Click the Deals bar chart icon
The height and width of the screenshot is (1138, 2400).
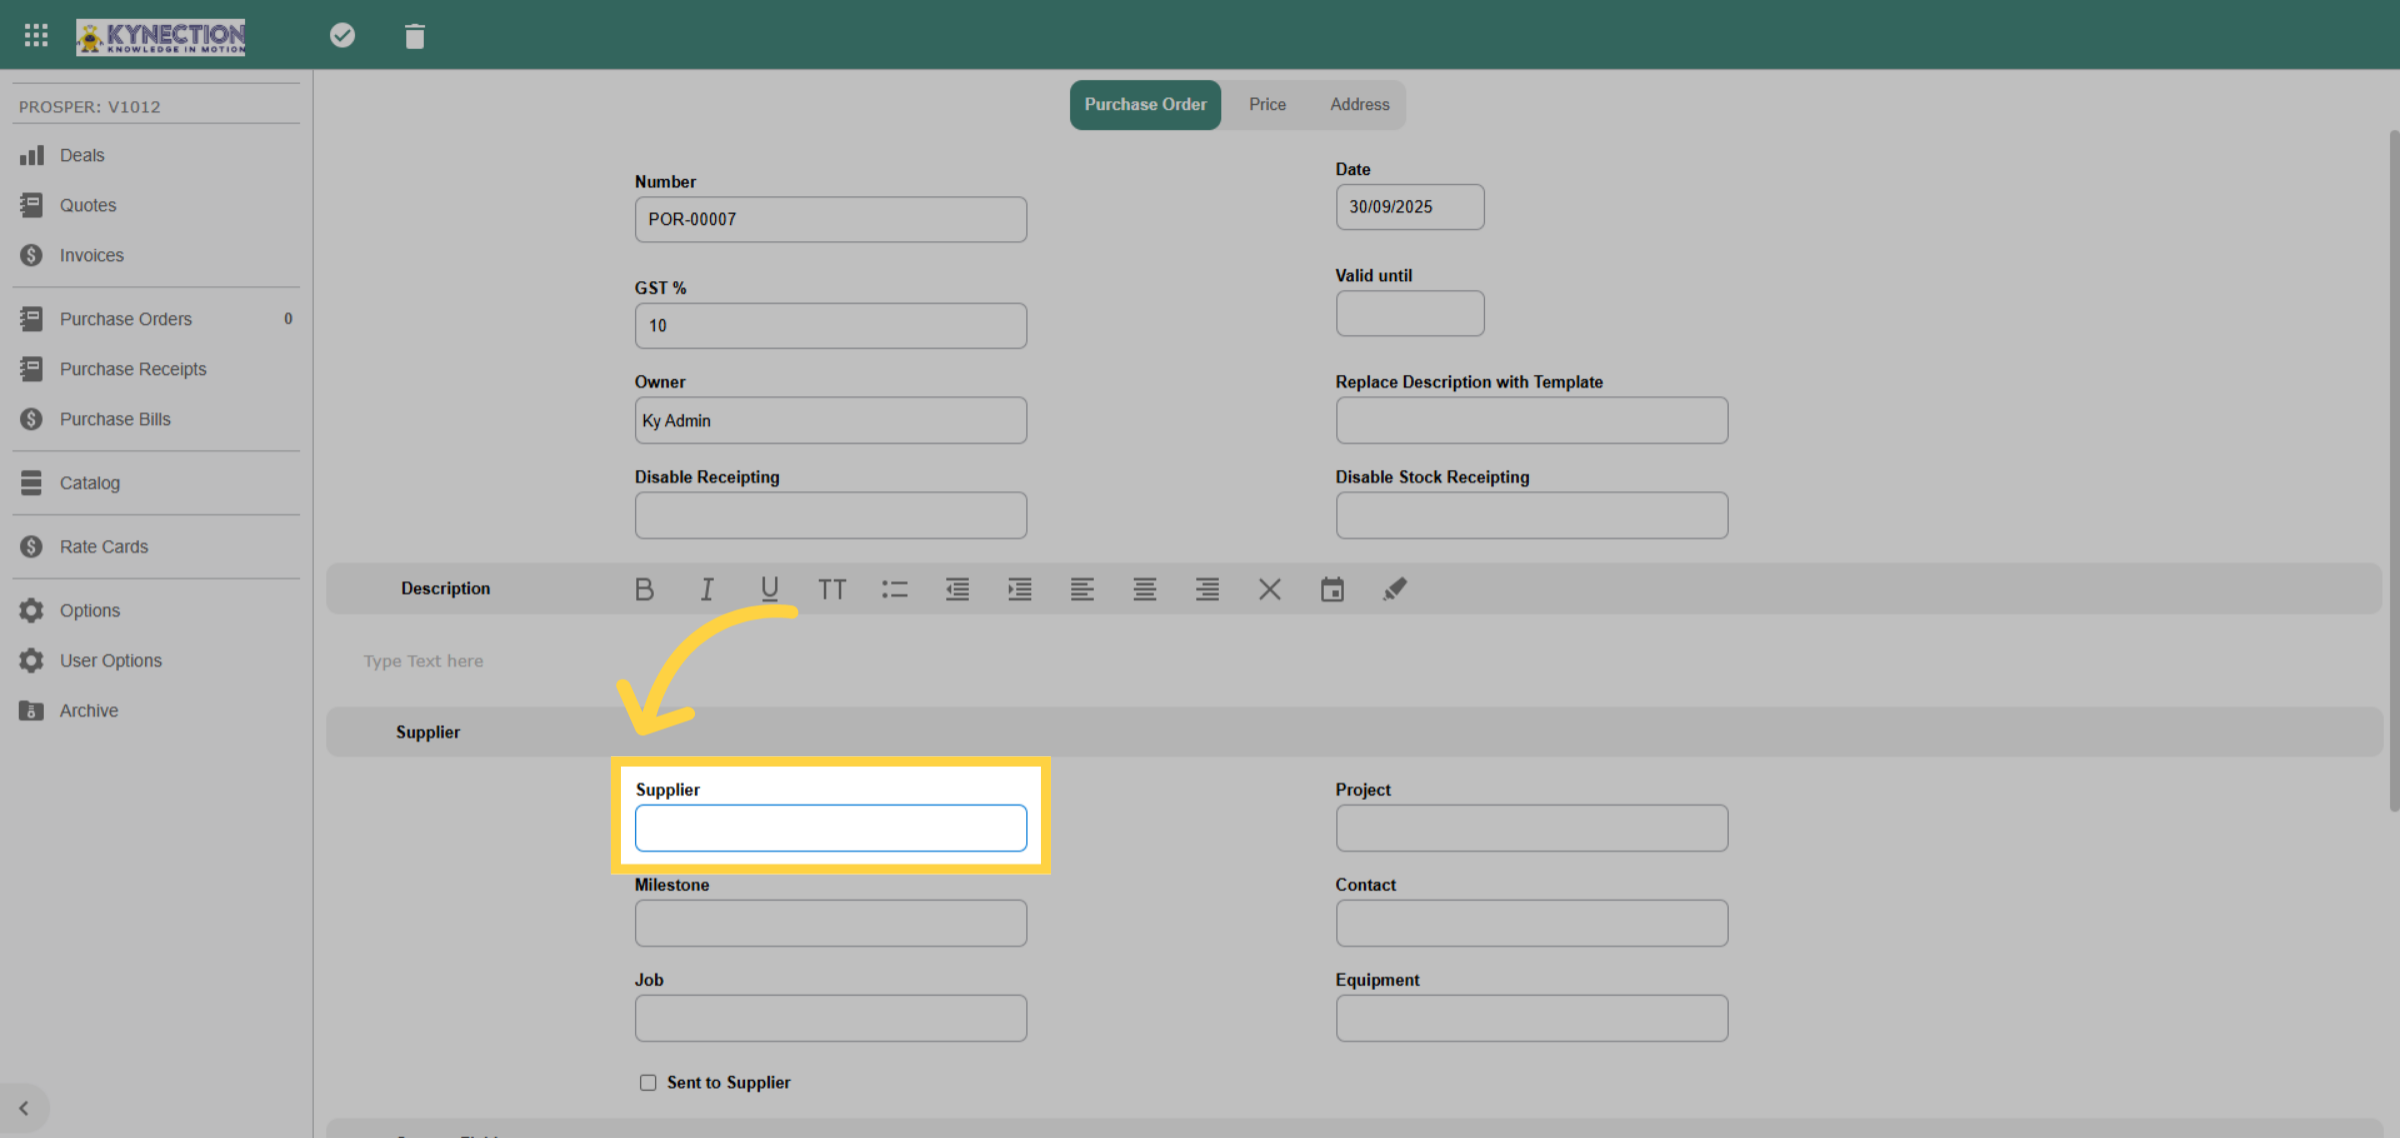point(31,155)
